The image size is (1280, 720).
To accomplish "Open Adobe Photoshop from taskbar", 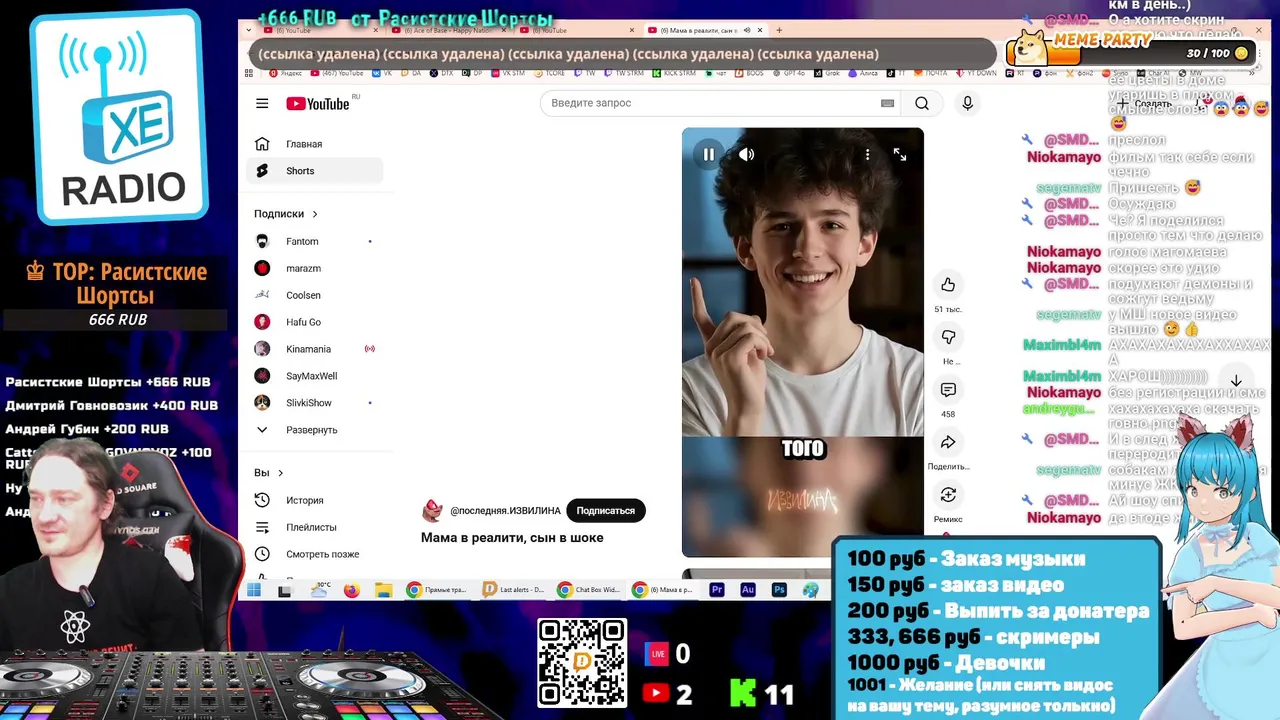I will click(x=779, y=590).
